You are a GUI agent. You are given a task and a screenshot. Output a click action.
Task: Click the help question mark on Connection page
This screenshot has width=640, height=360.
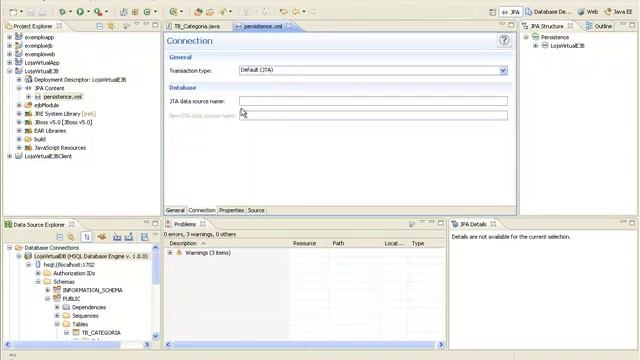(504, 40)
